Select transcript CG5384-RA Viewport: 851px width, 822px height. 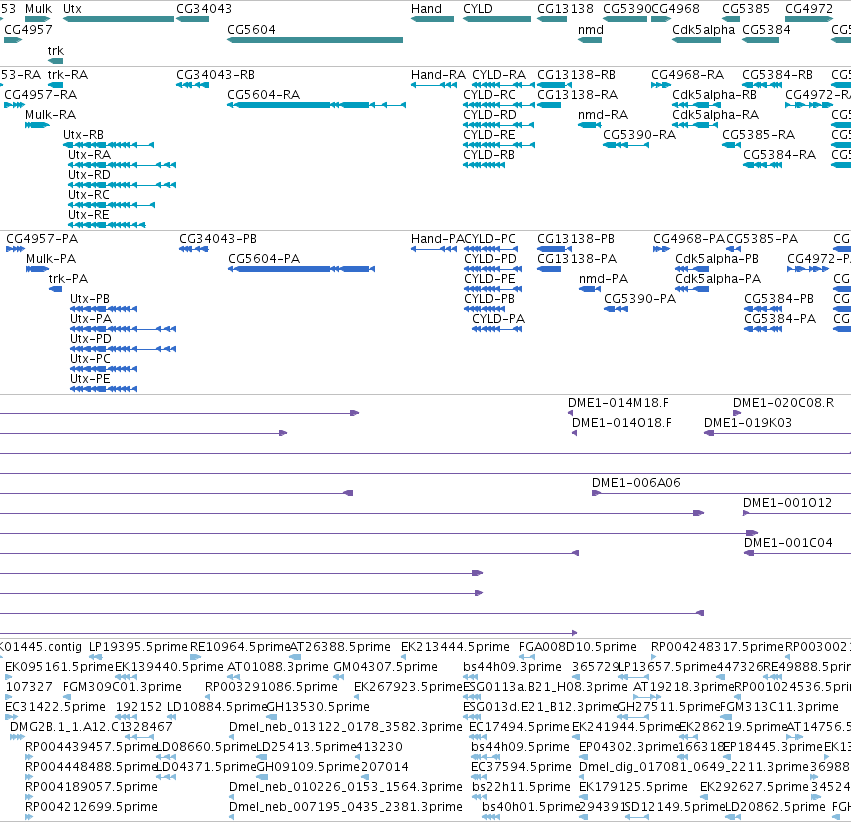(763, 165)
